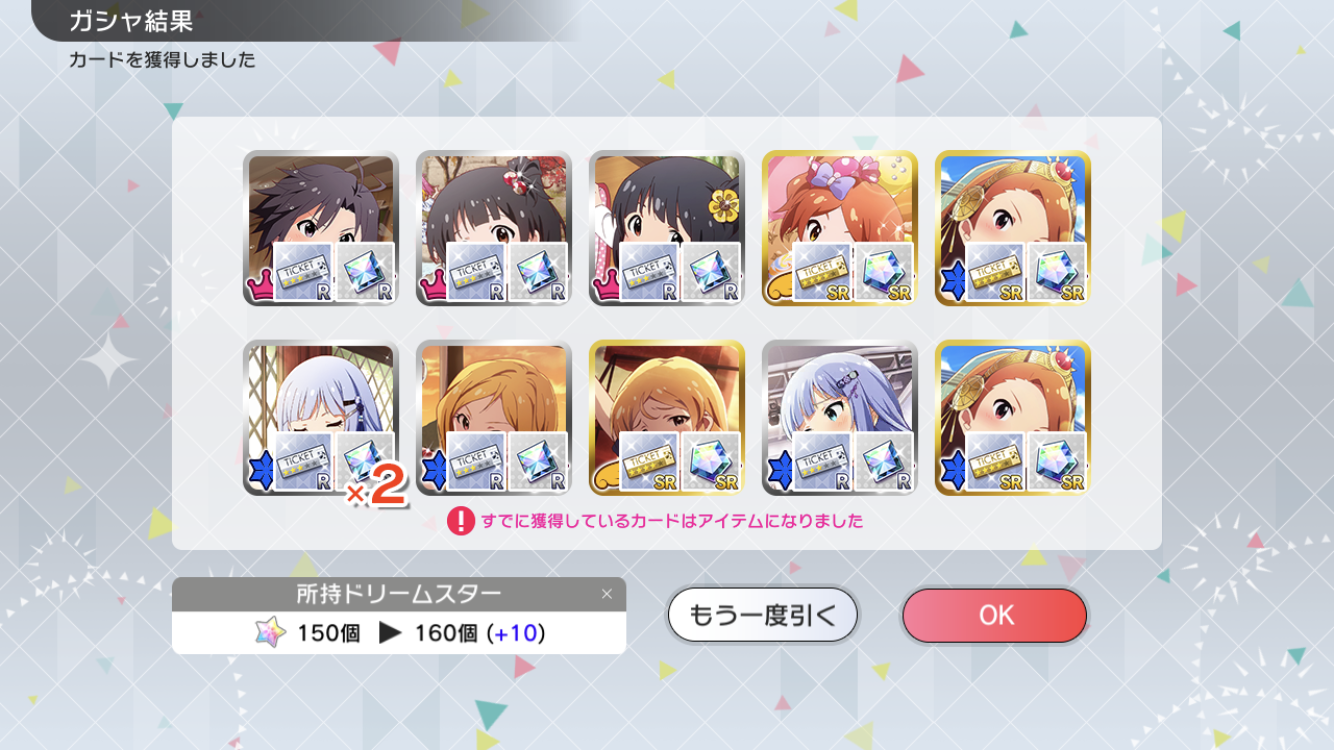This screenshot has height=750, width=1334.
Task: Tap the pink crown icon on first card
Action: (260, 289)
